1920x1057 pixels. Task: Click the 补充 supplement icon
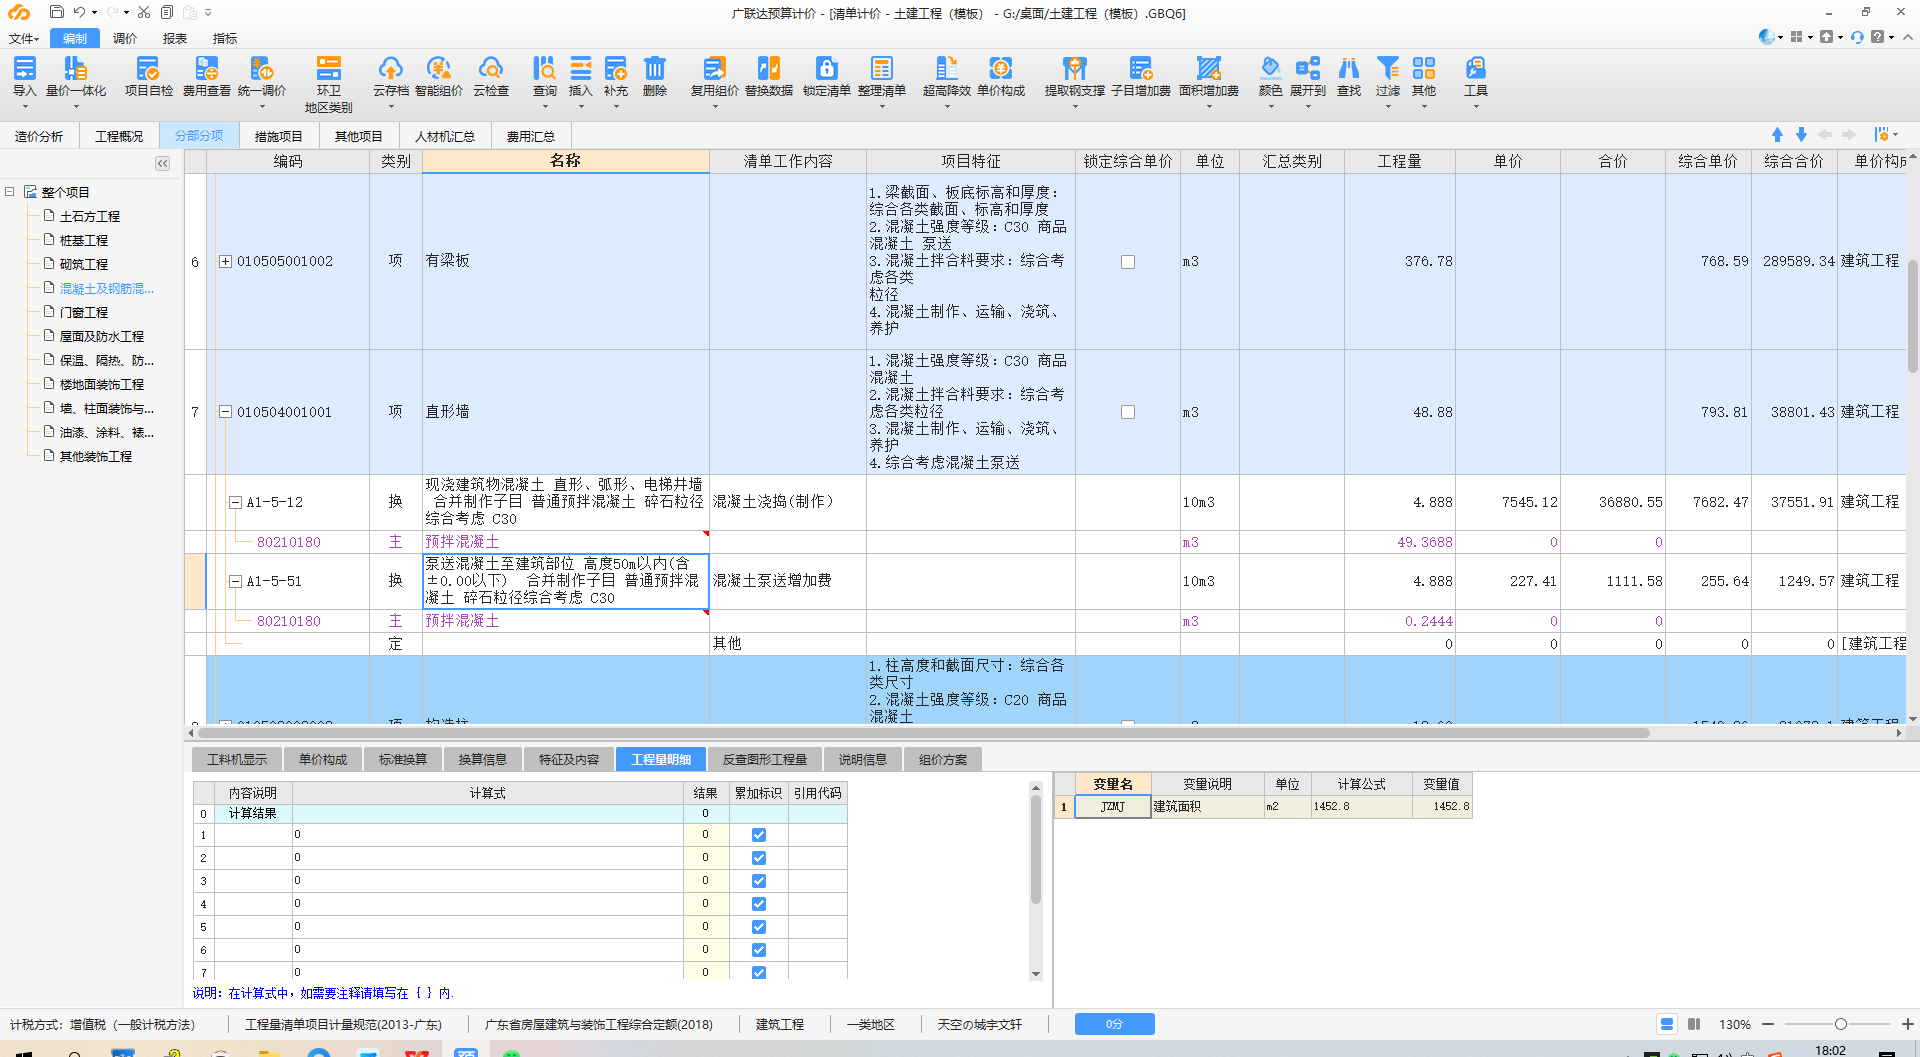615,76
